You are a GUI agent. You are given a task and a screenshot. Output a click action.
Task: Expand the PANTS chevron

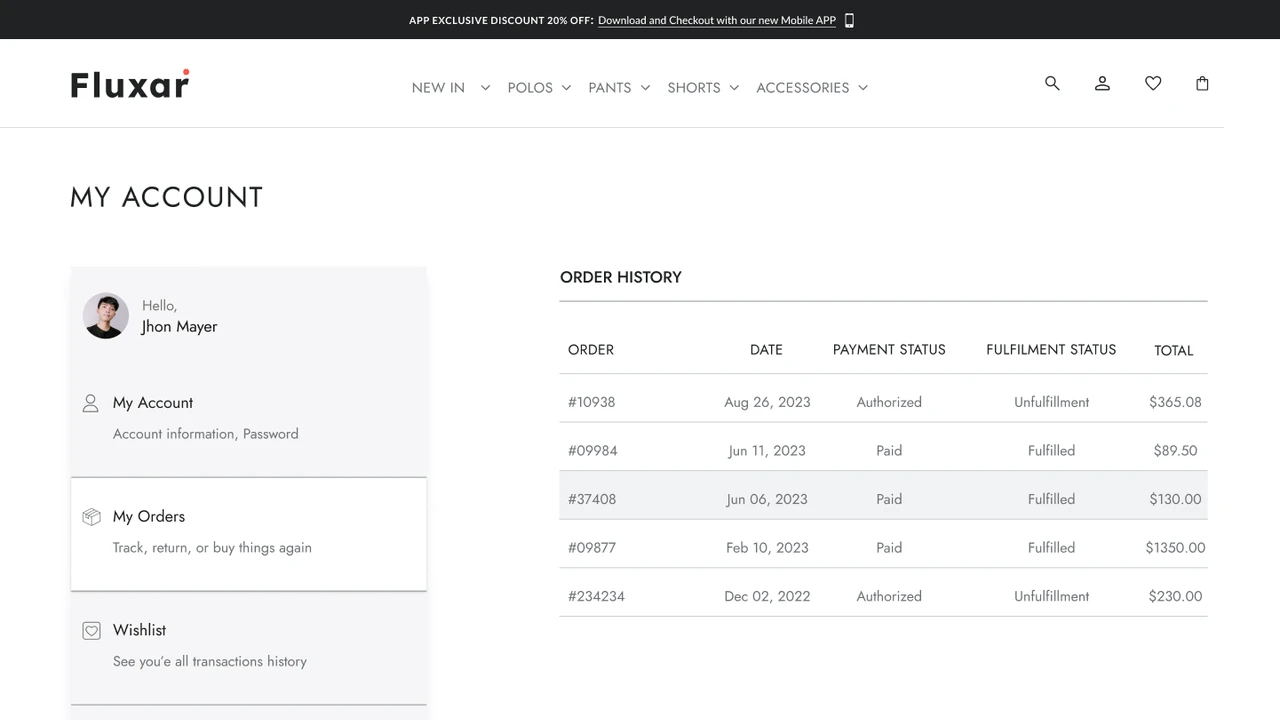(645, 88)
